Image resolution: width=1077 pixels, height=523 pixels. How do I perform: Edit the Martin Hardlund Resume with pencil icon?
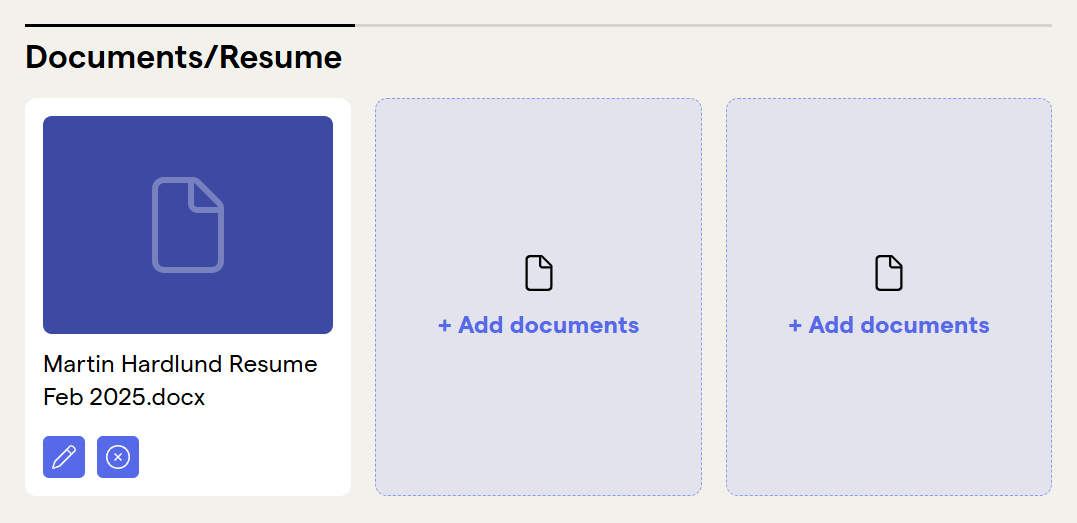(x=64, y=457)
